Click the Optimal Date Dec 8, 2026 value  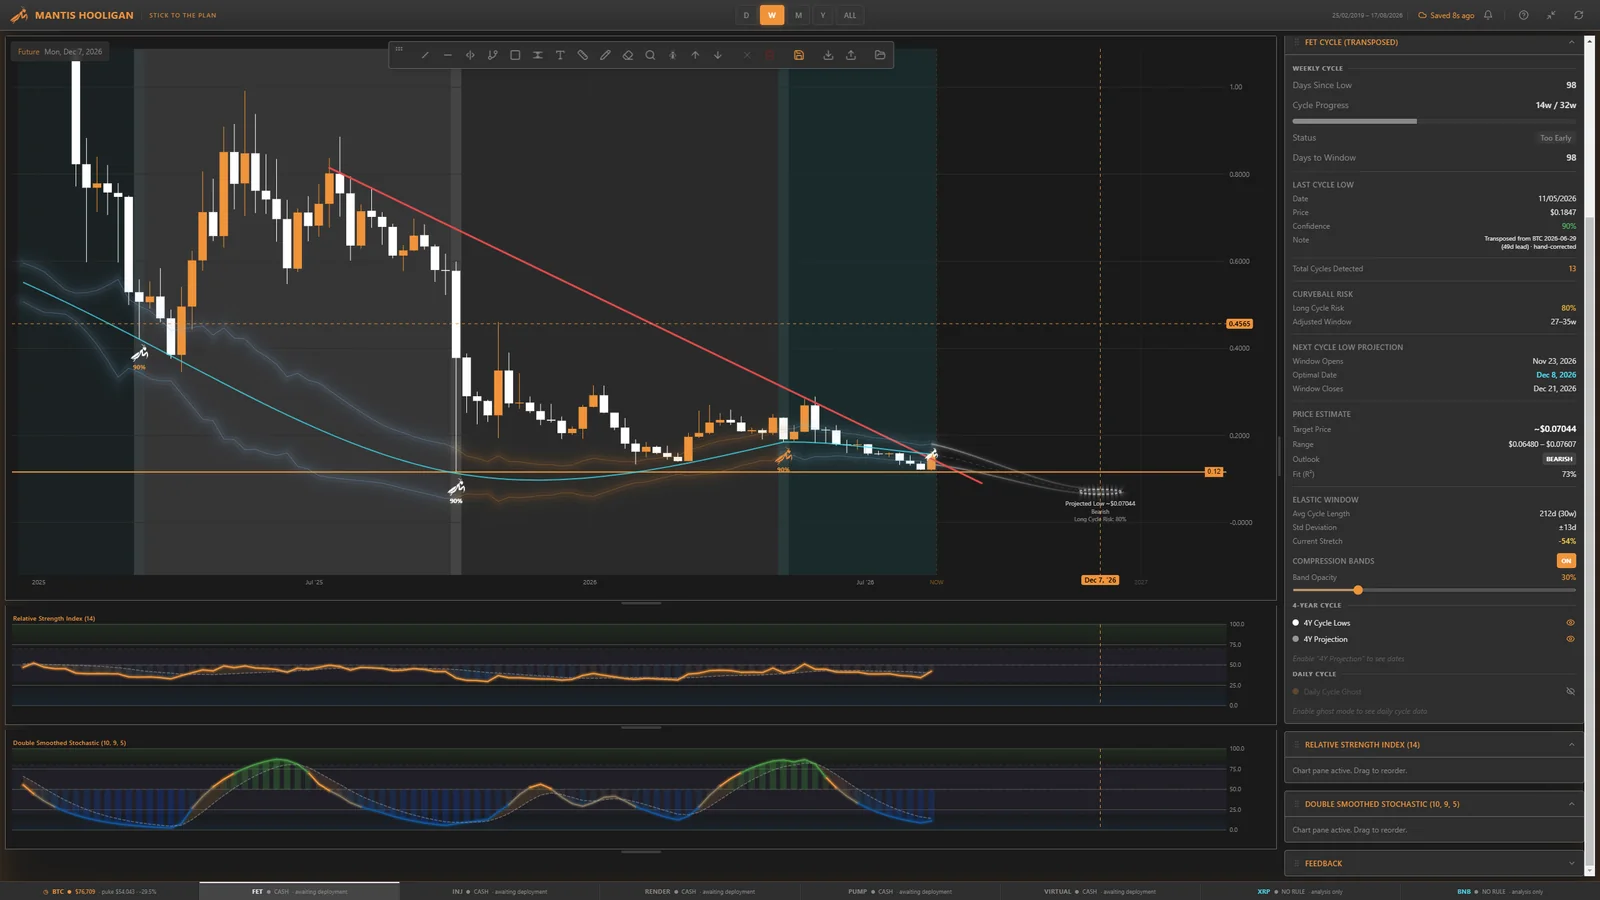click(x=1556, y=375)
